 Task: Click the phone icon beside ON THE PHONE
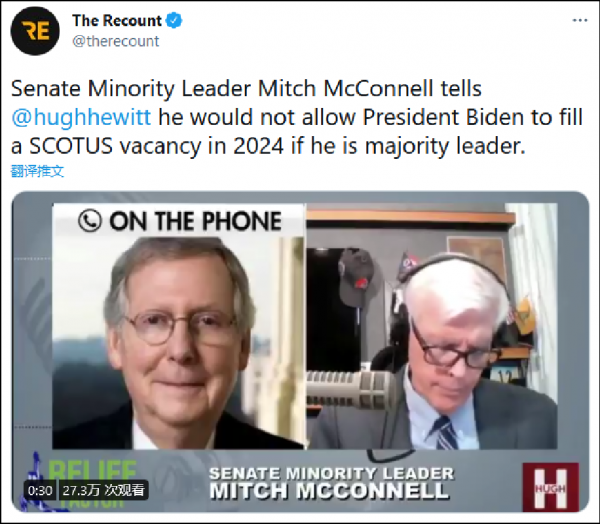pos(90,220)
